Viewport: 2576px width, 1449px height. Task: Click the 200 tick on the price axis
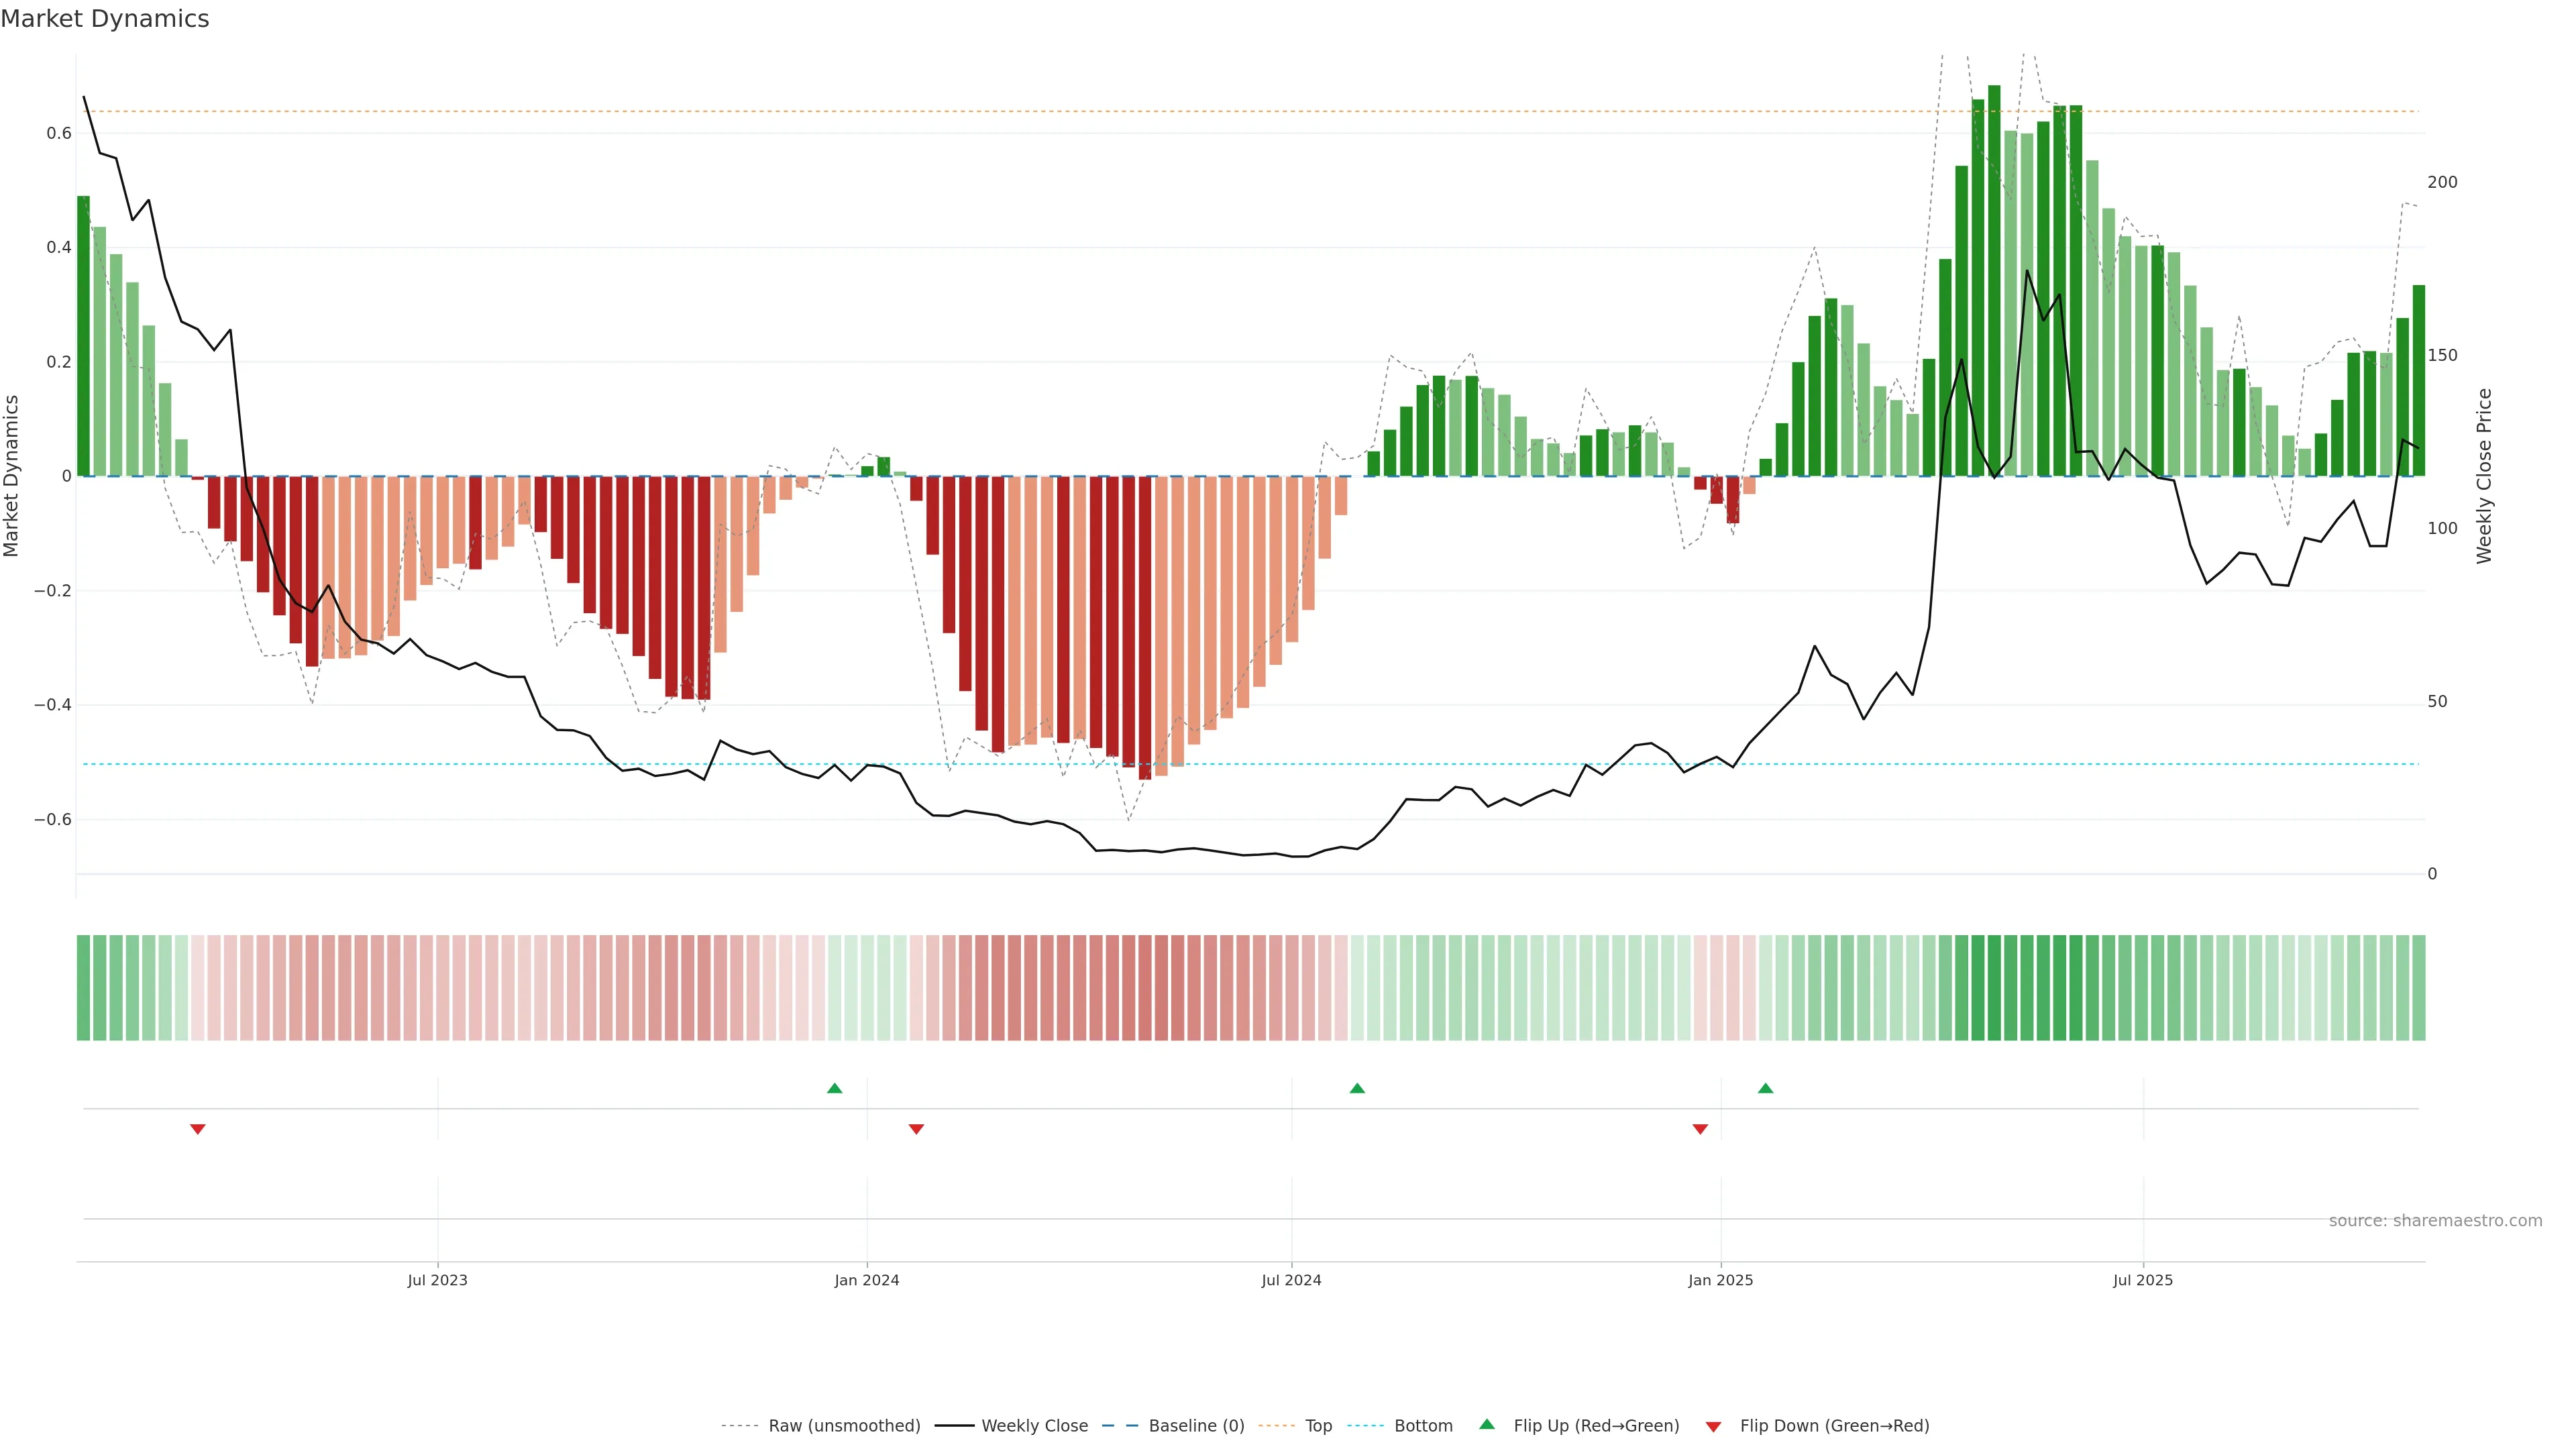(x=2442, y=182)
